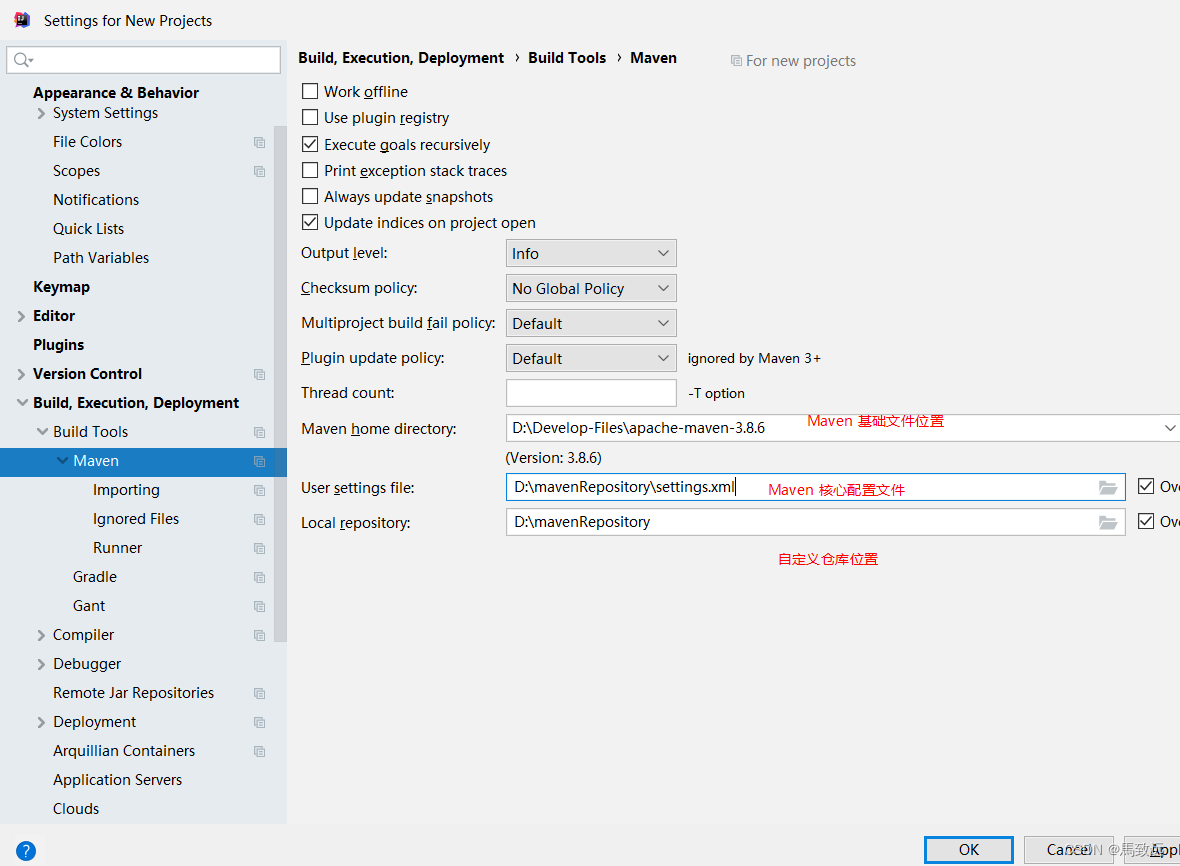Screen dimensions: 1180x866
Task: Select Clouds in settings tree
Action: tap(76, 809)
